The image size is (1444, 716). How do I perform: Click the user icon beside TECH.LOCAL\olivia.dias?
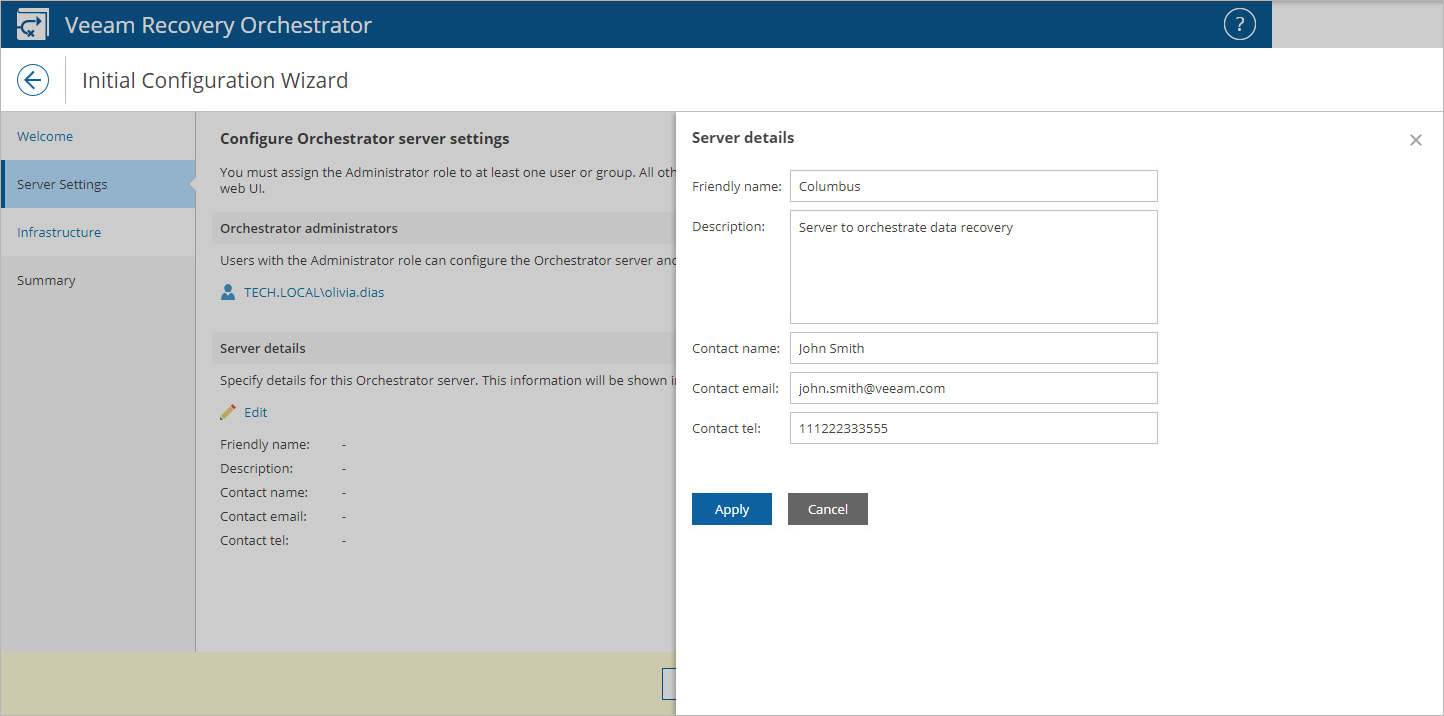(x=228, y=293)
